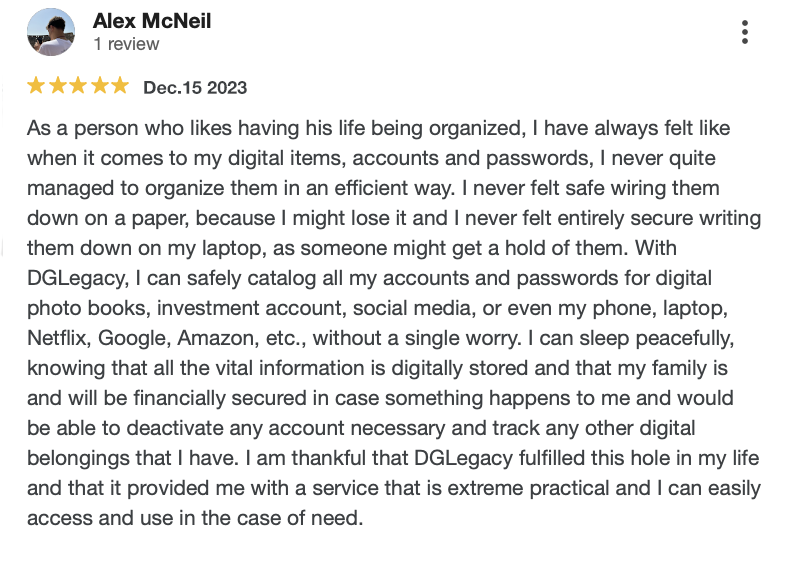The width and height of the screenshot is (786, 562).
Task: Click the third gold rating star
Action: [x=78, y=86]
